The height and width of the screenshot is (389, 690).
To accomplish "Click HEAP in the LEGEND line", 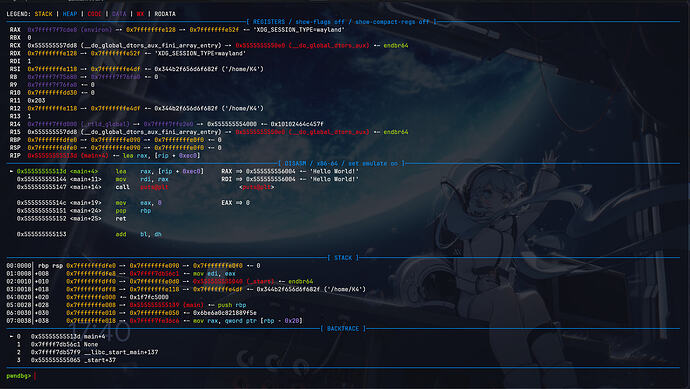I will (x=70, y=14).
